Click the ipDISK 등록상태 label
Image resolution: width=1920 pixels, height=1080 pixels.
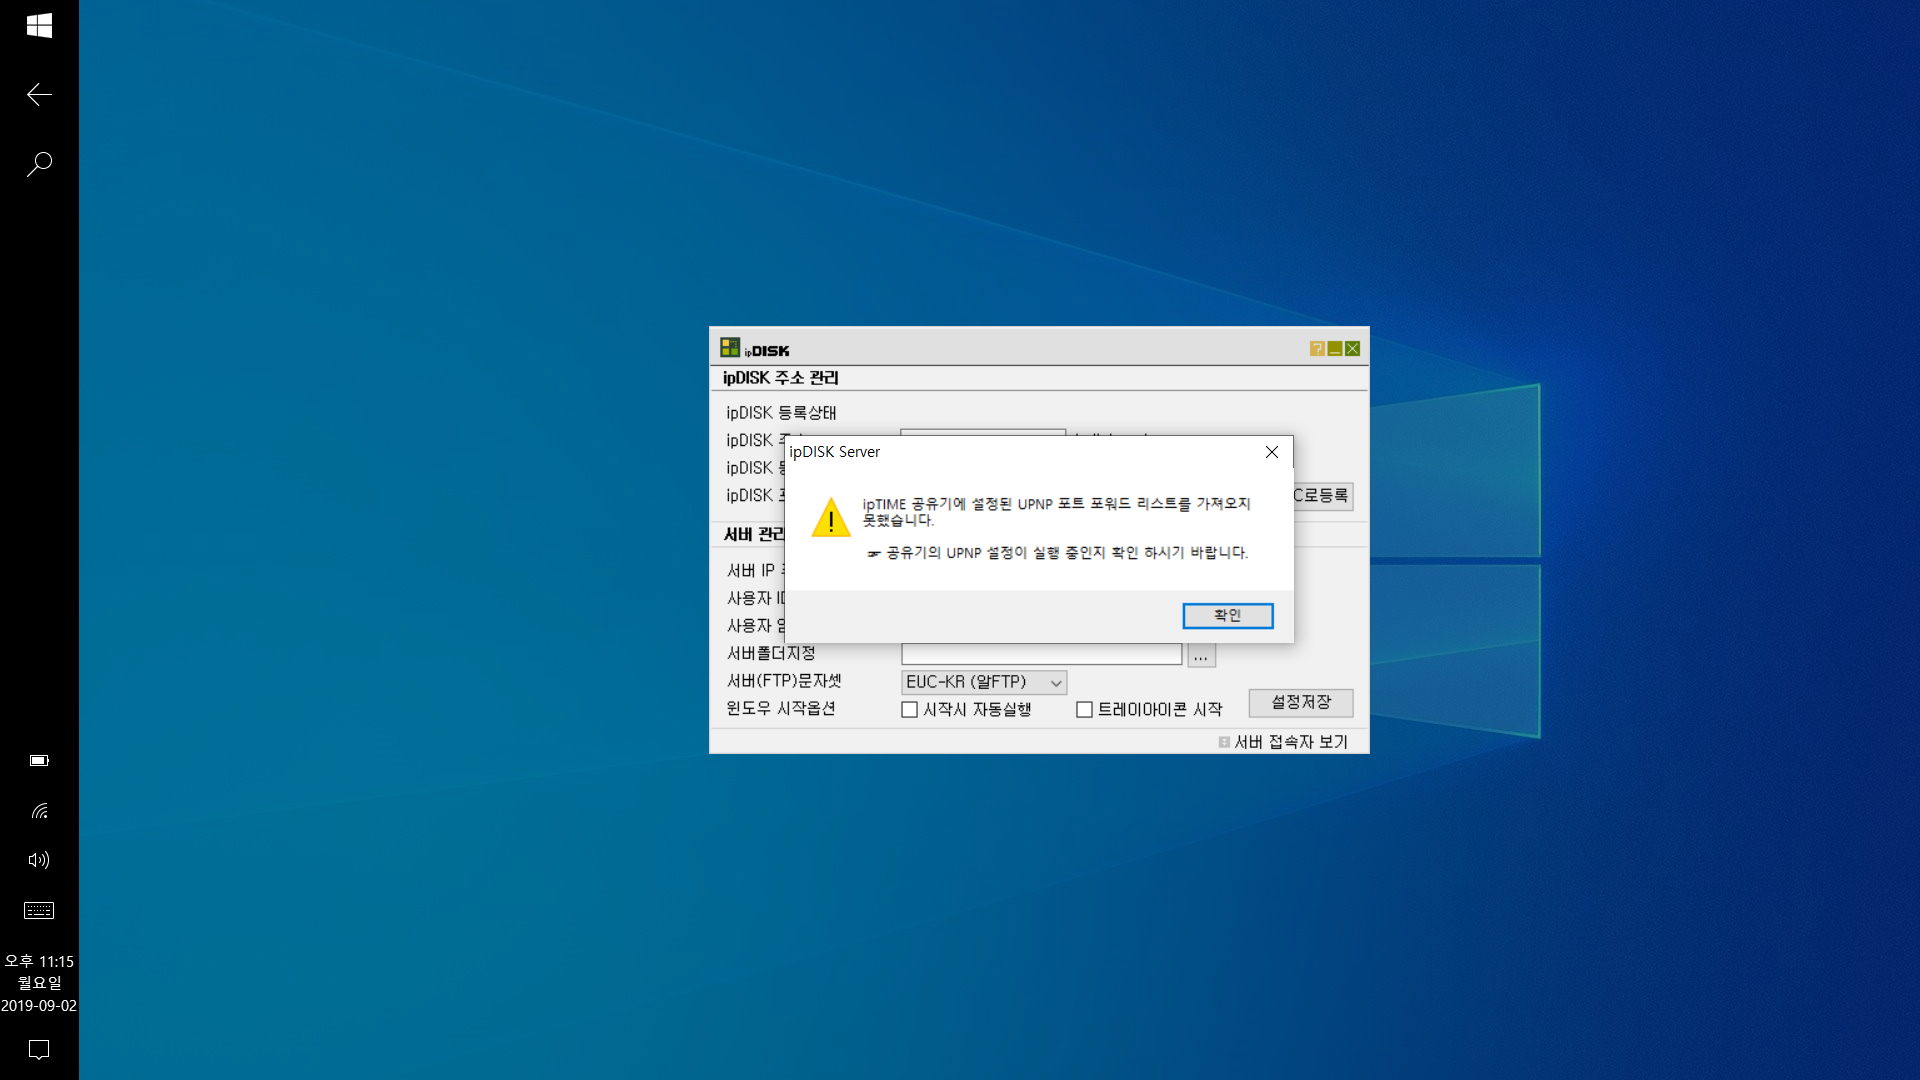tap(781, 413)
